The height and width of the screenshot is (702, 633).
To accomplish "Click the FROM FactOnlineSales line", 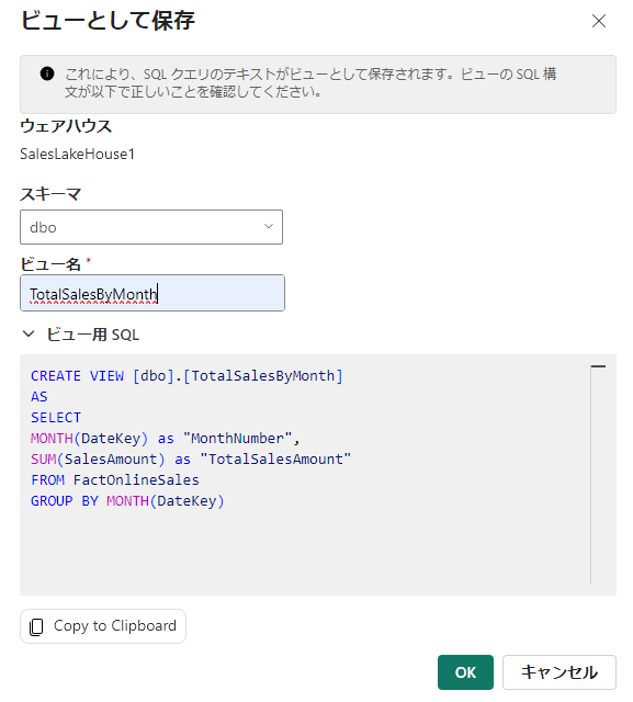I will pyautogui.click(x=115, y=480).
